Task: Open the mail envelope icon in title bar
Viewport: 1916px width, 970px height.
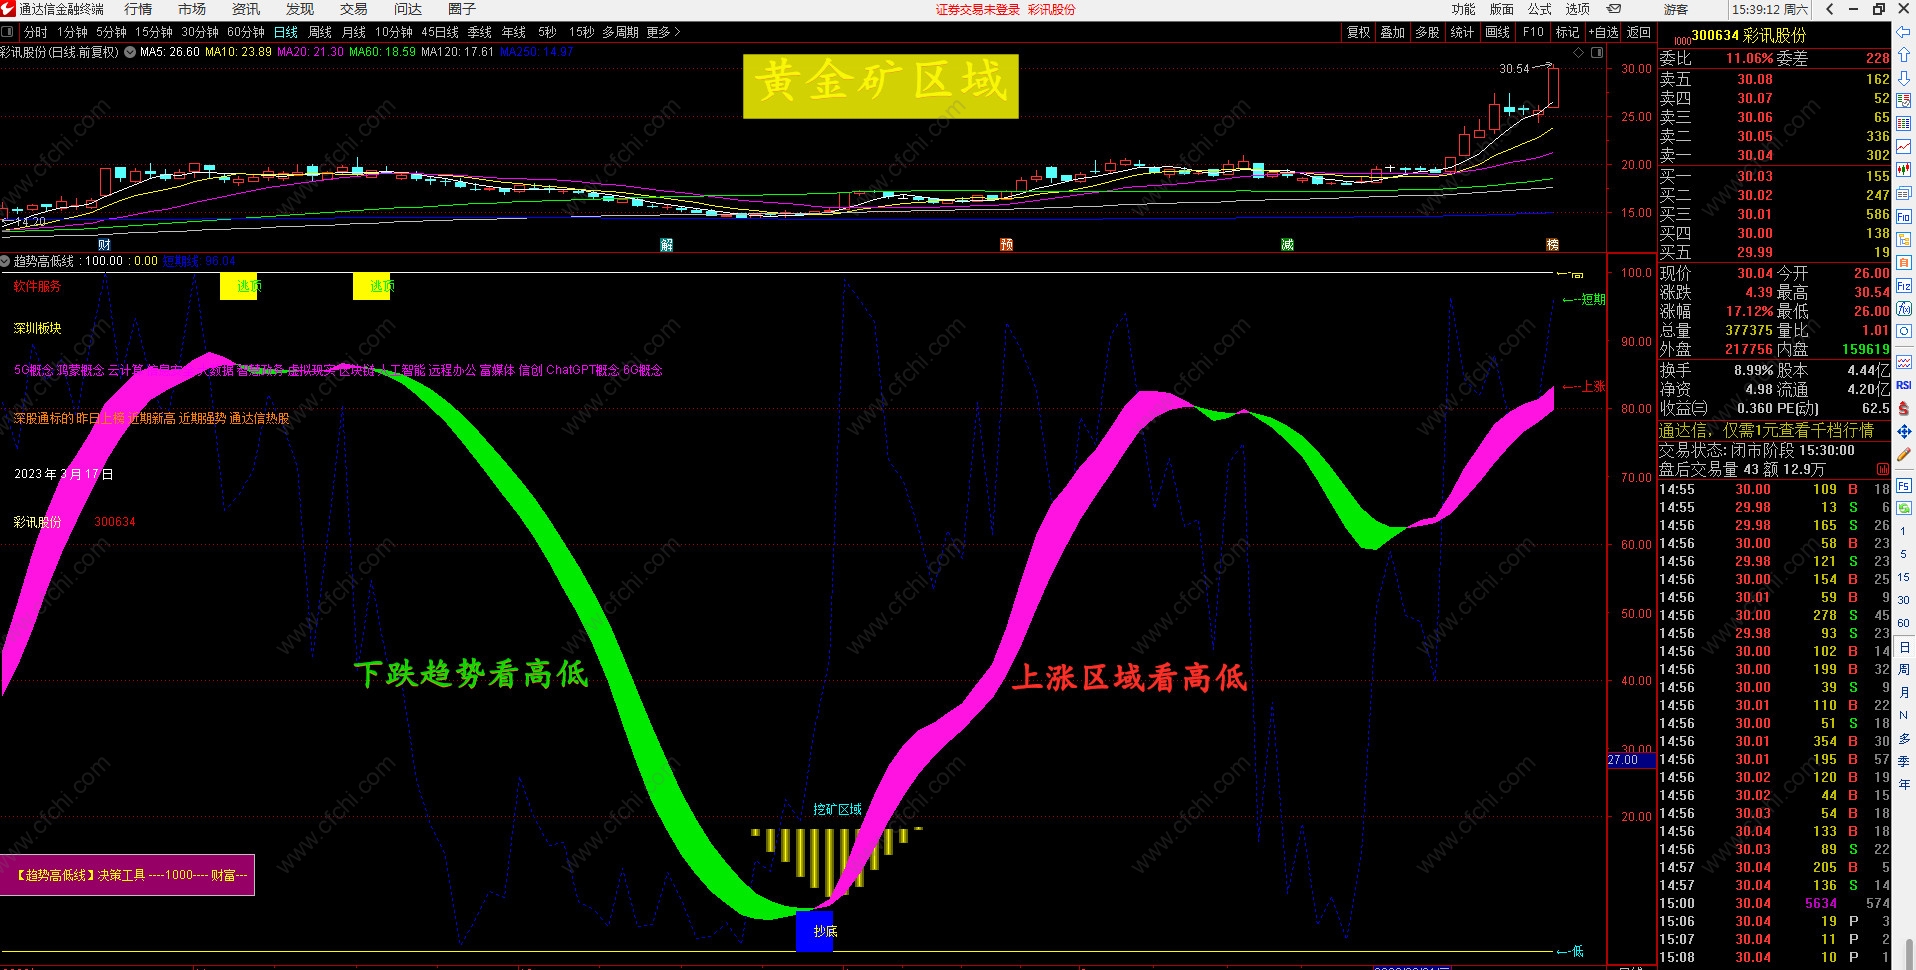Action: 1614,9
